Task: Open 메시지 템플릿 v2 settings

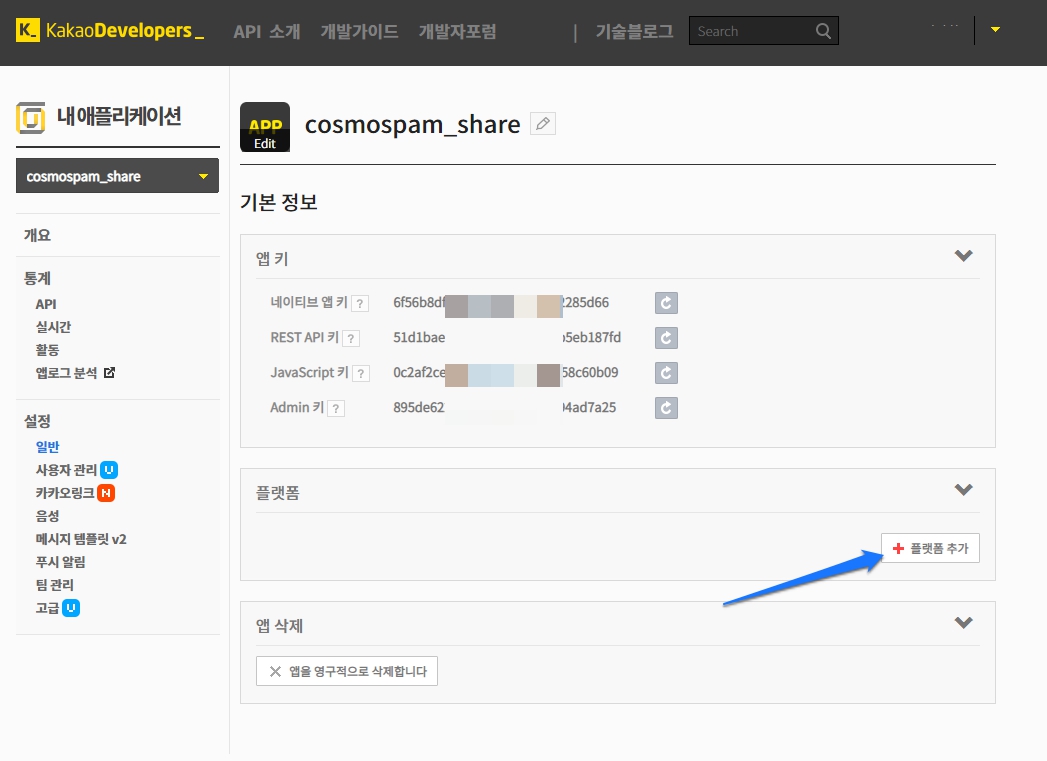Action: tap(81, 539)
